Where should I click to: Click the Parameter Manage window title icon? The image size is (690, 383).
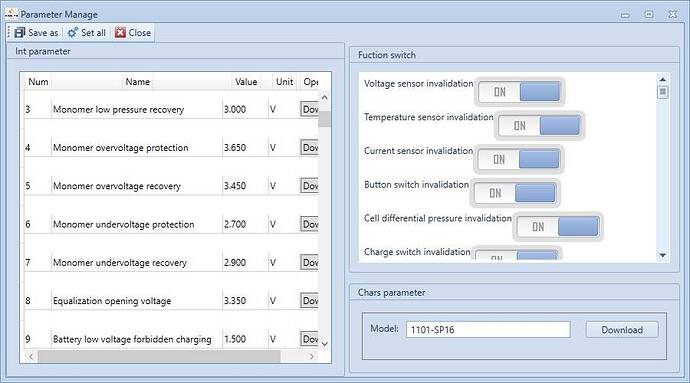coord(11,14)
